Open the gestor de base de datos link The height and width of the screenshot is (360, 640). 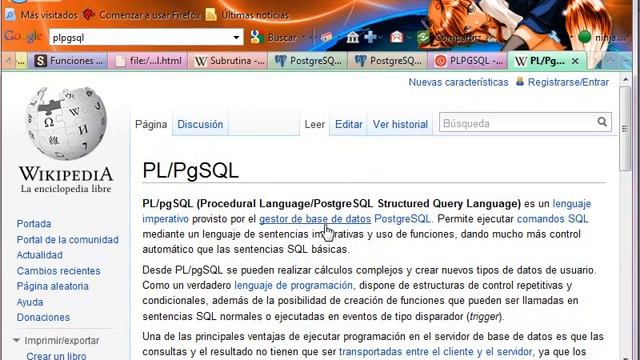[x=315, y=219]
